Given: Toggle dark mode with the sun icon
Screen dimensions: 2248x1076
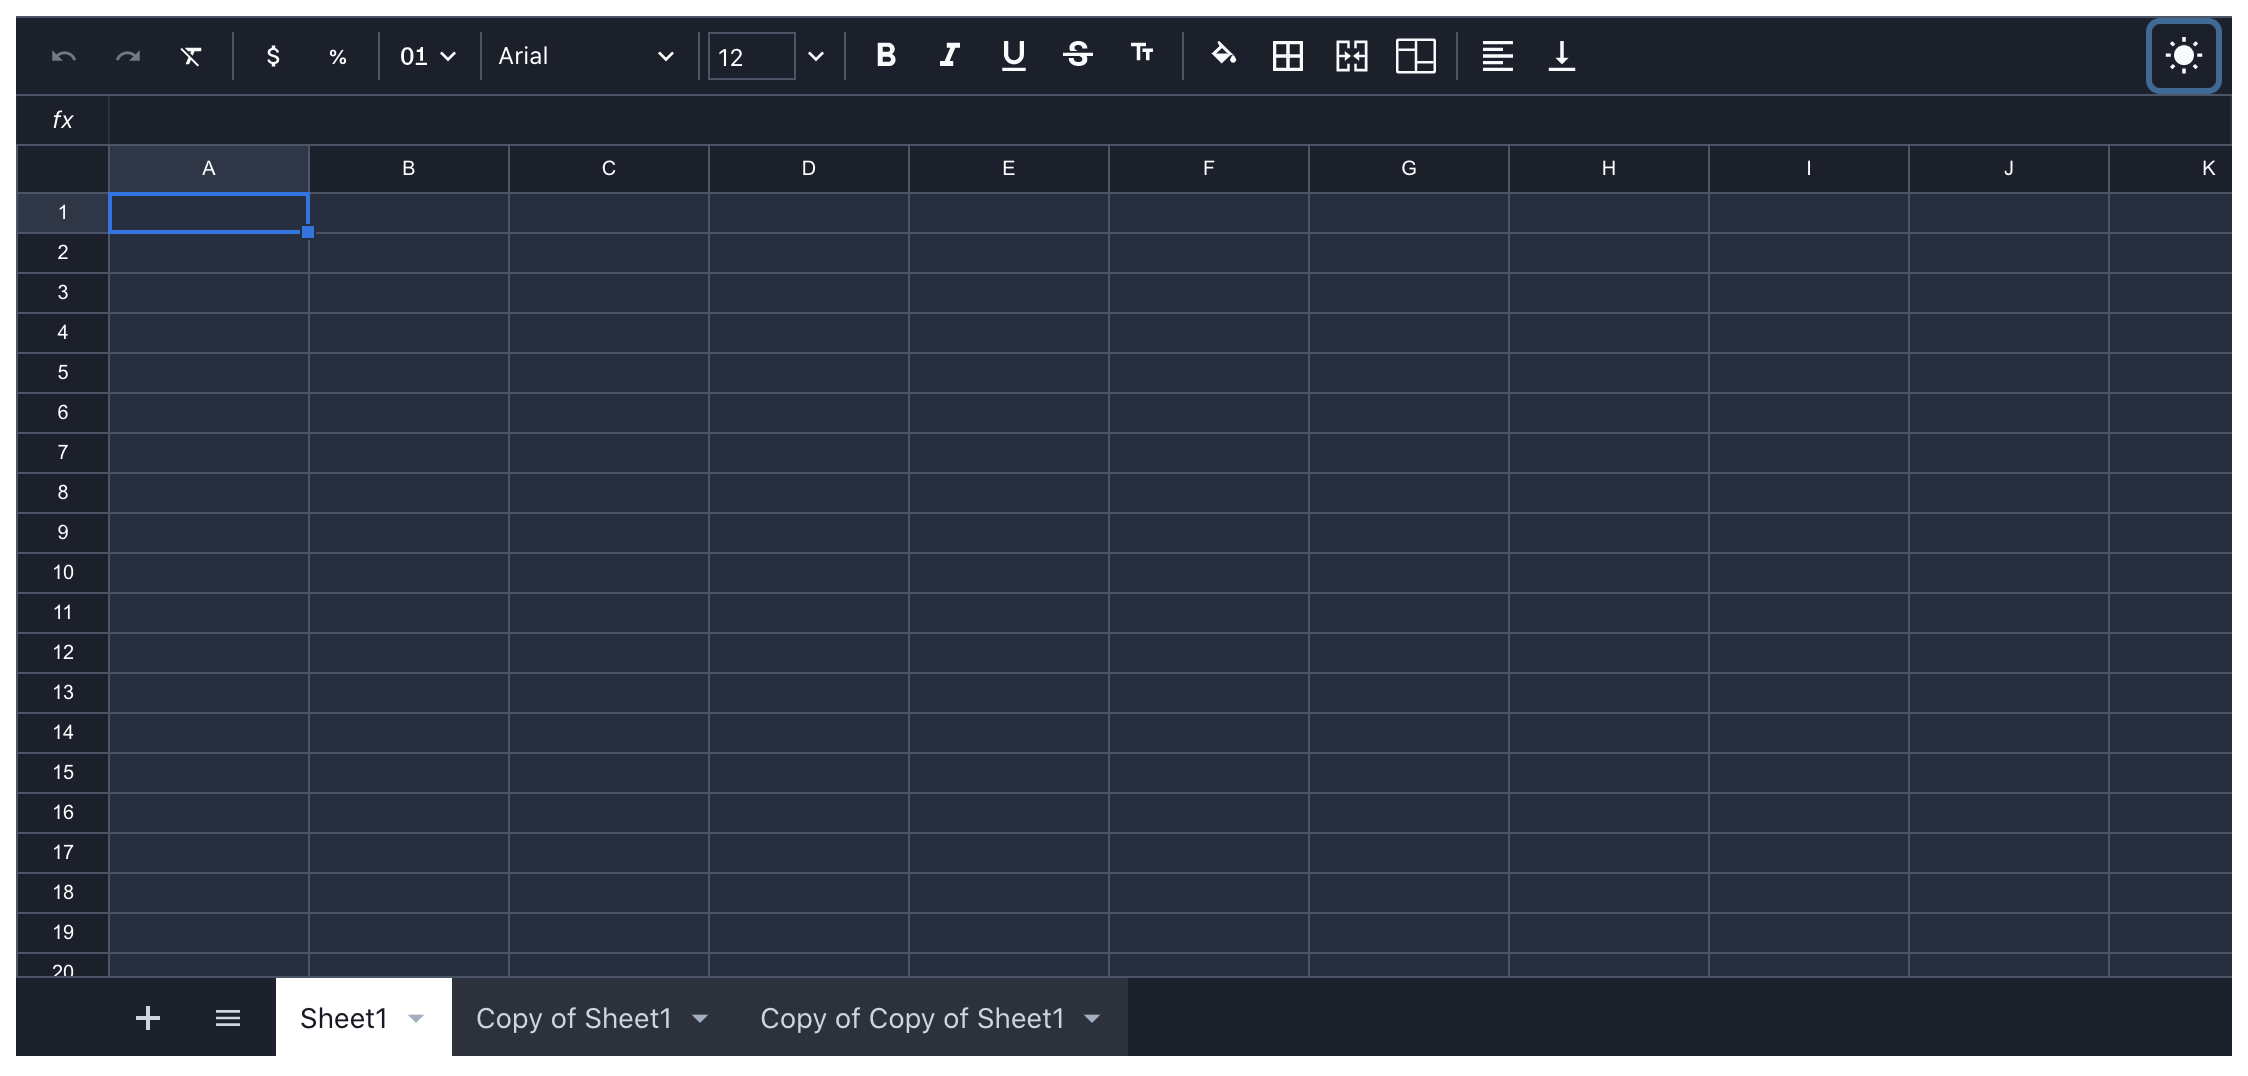Looking at the screenshot, I should [2183, 56].
